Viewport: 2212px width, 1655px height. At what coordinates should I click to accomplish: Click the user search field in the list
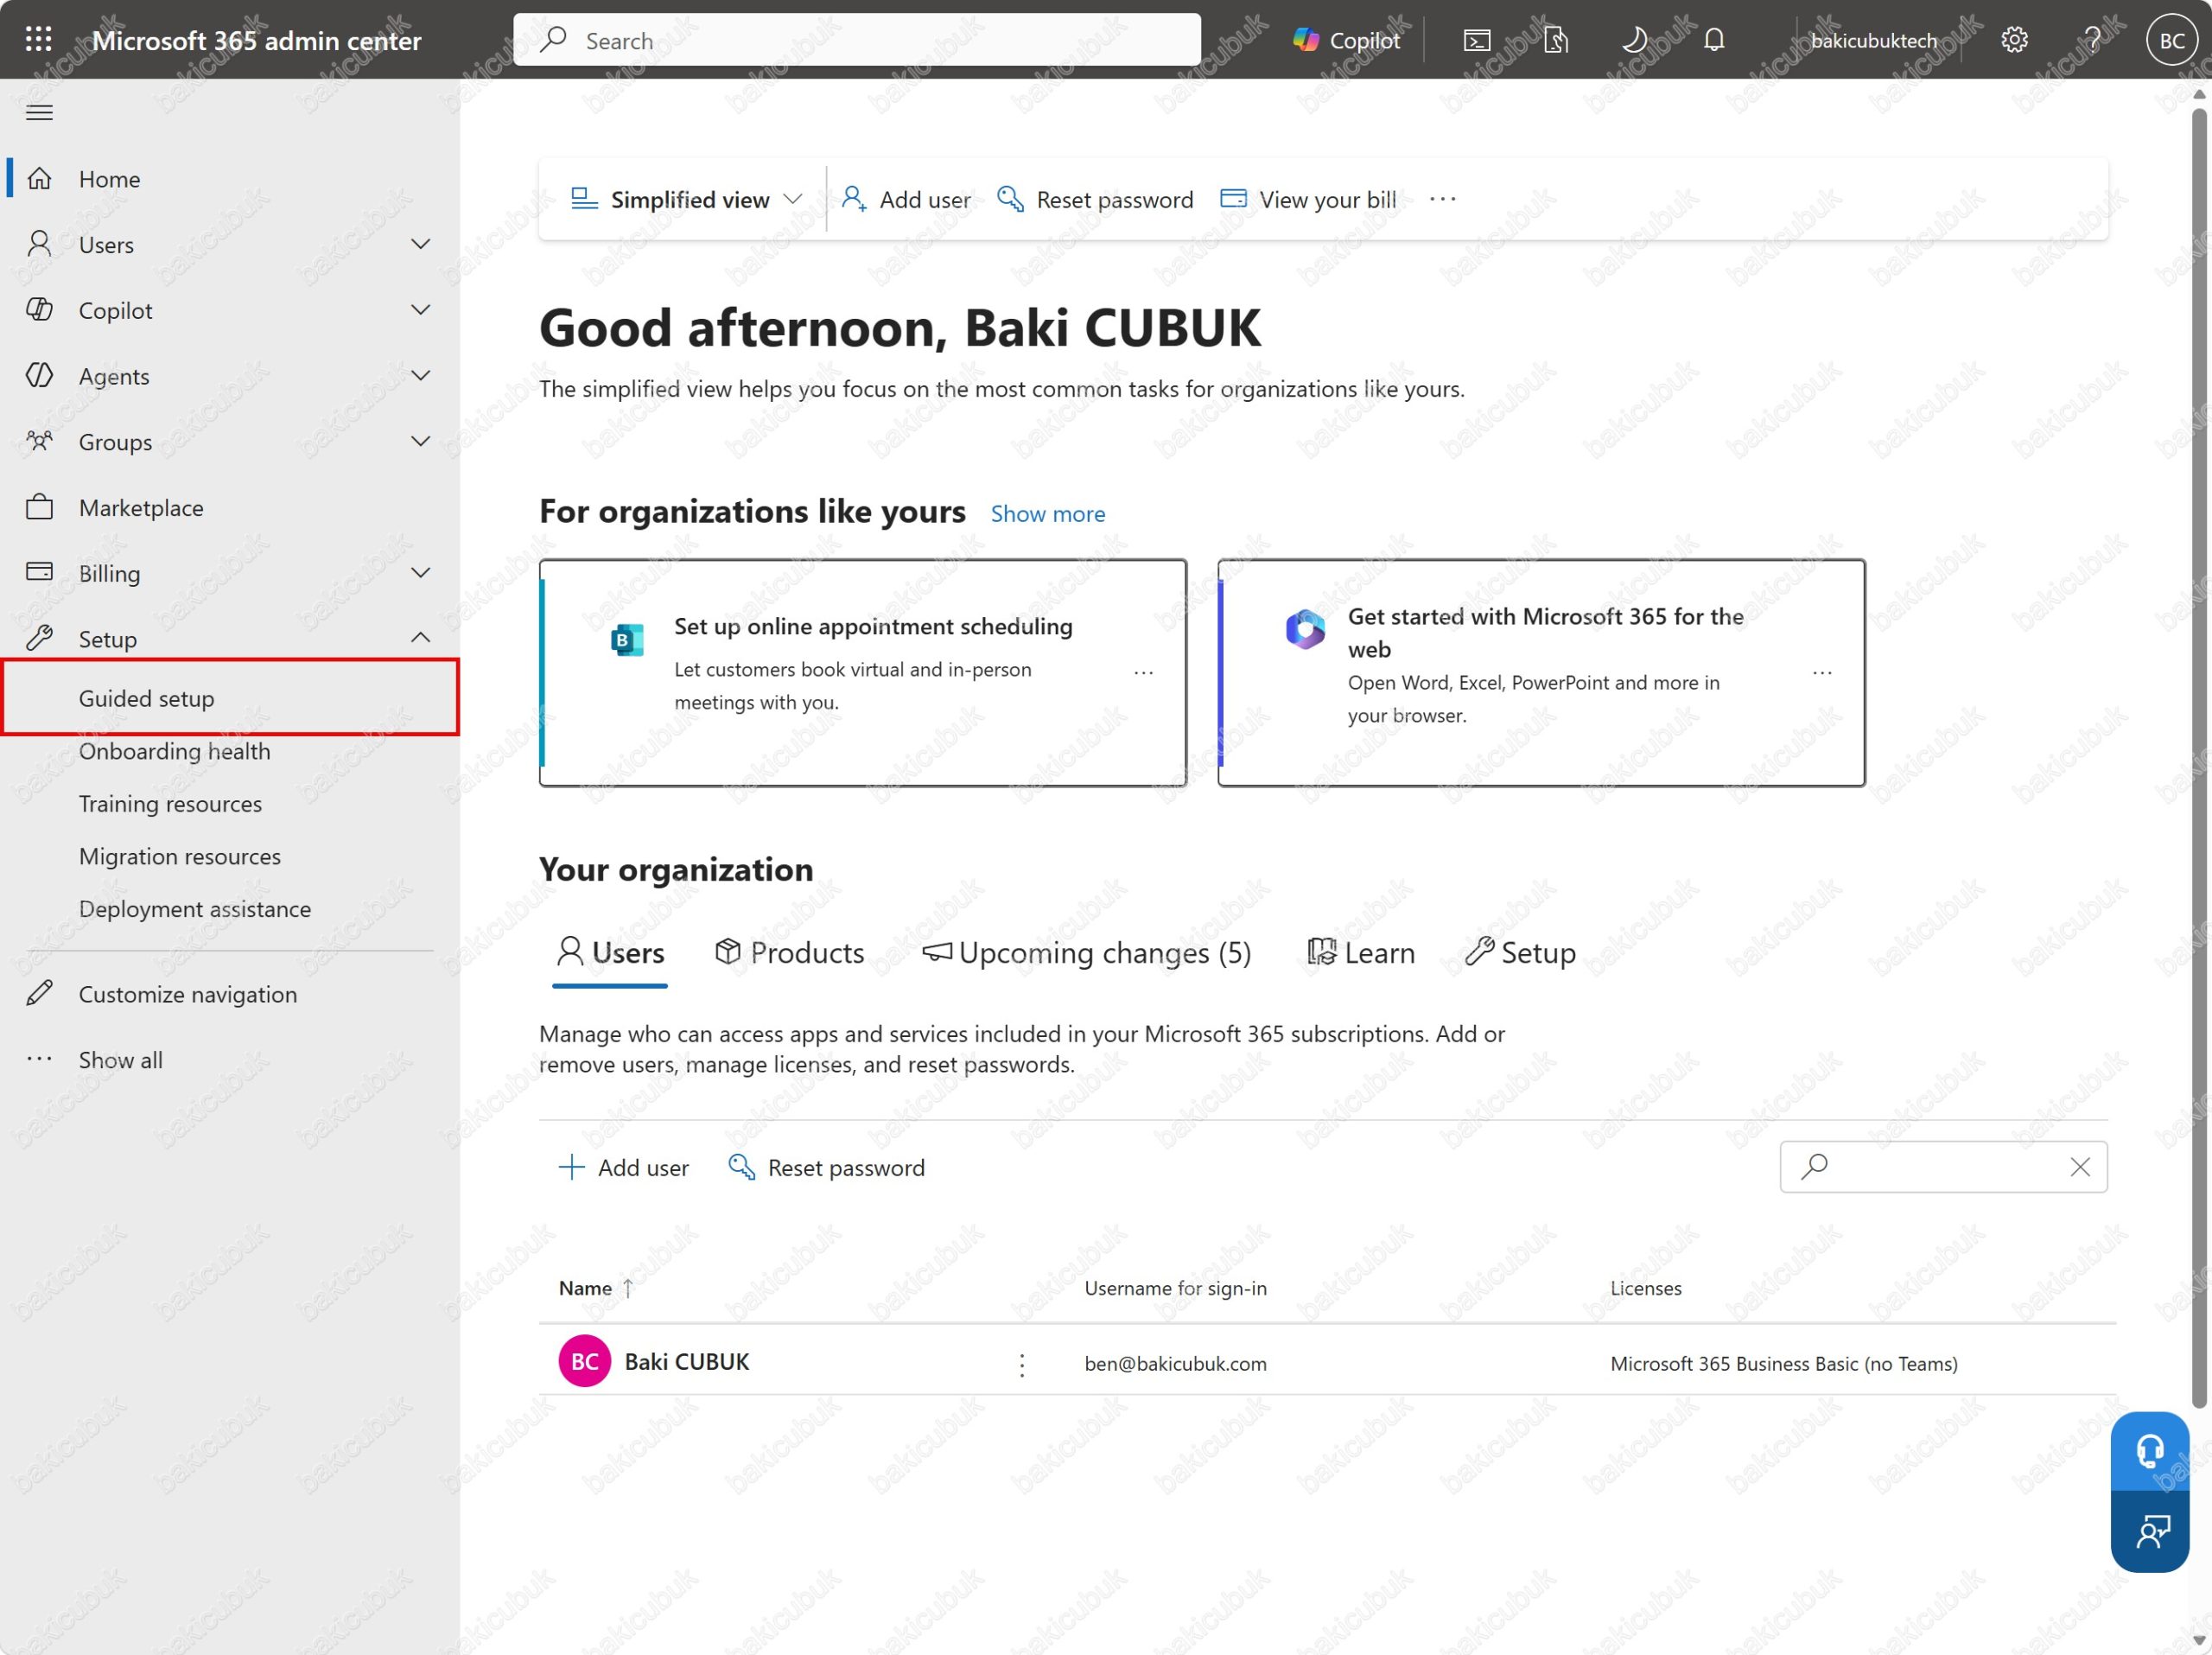(x=1942, y=1167)
